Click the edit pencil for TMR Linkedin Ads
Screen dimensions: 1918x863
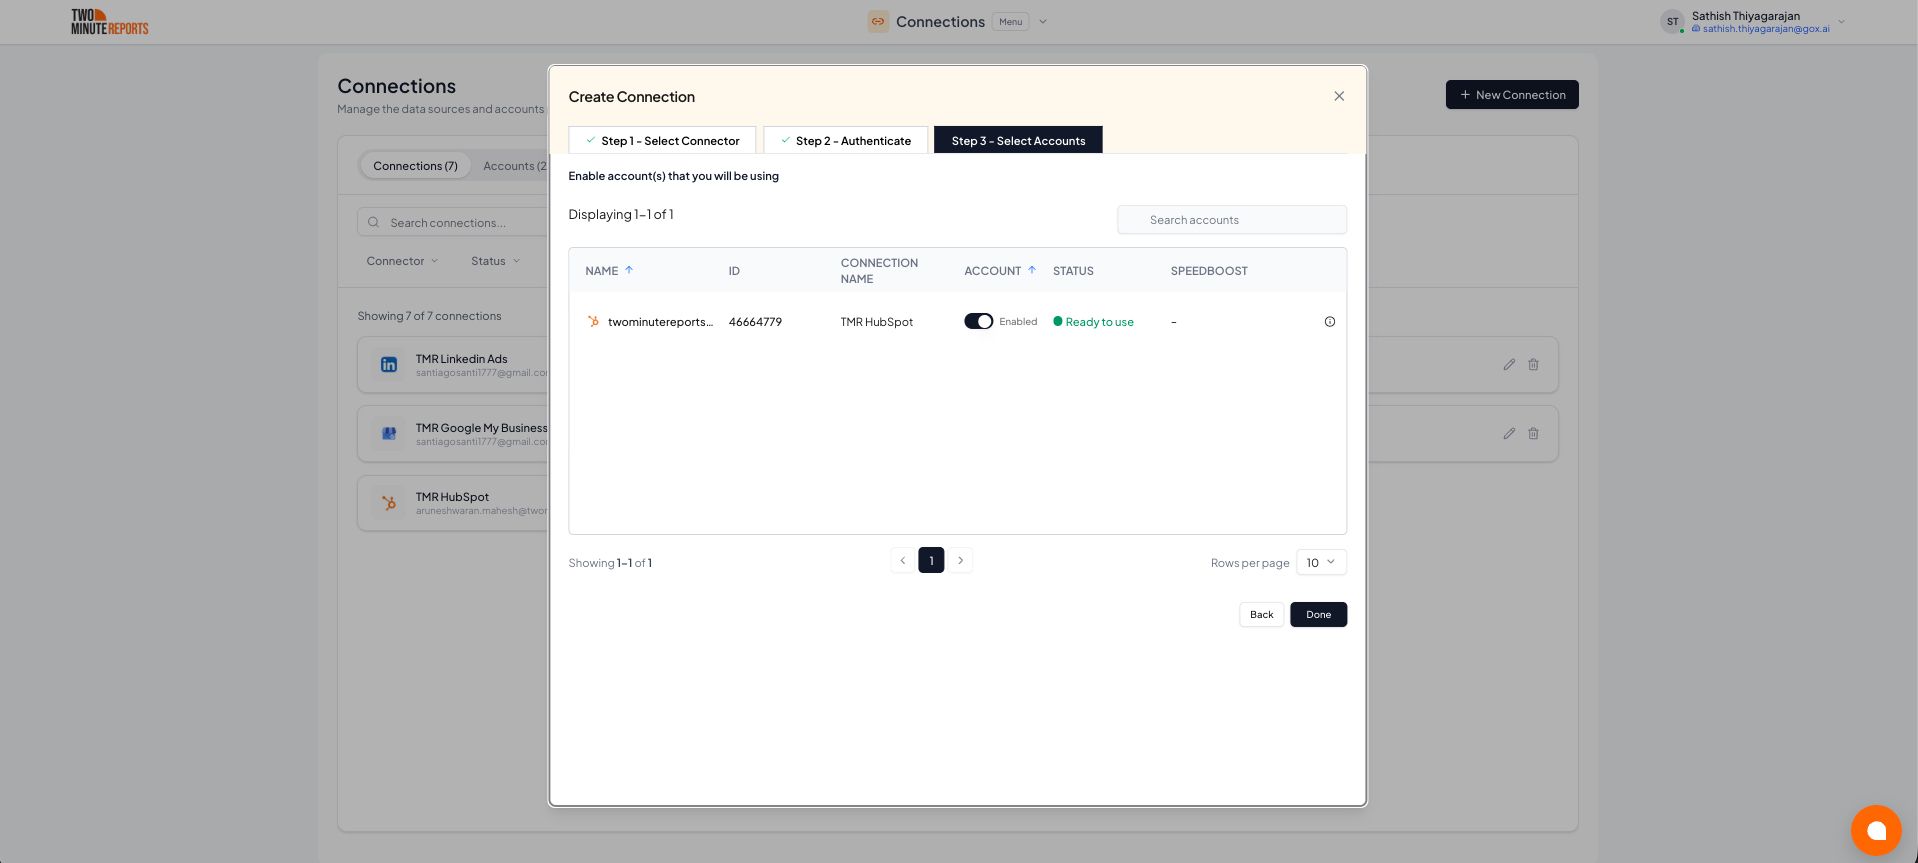tap(1508, 365)
